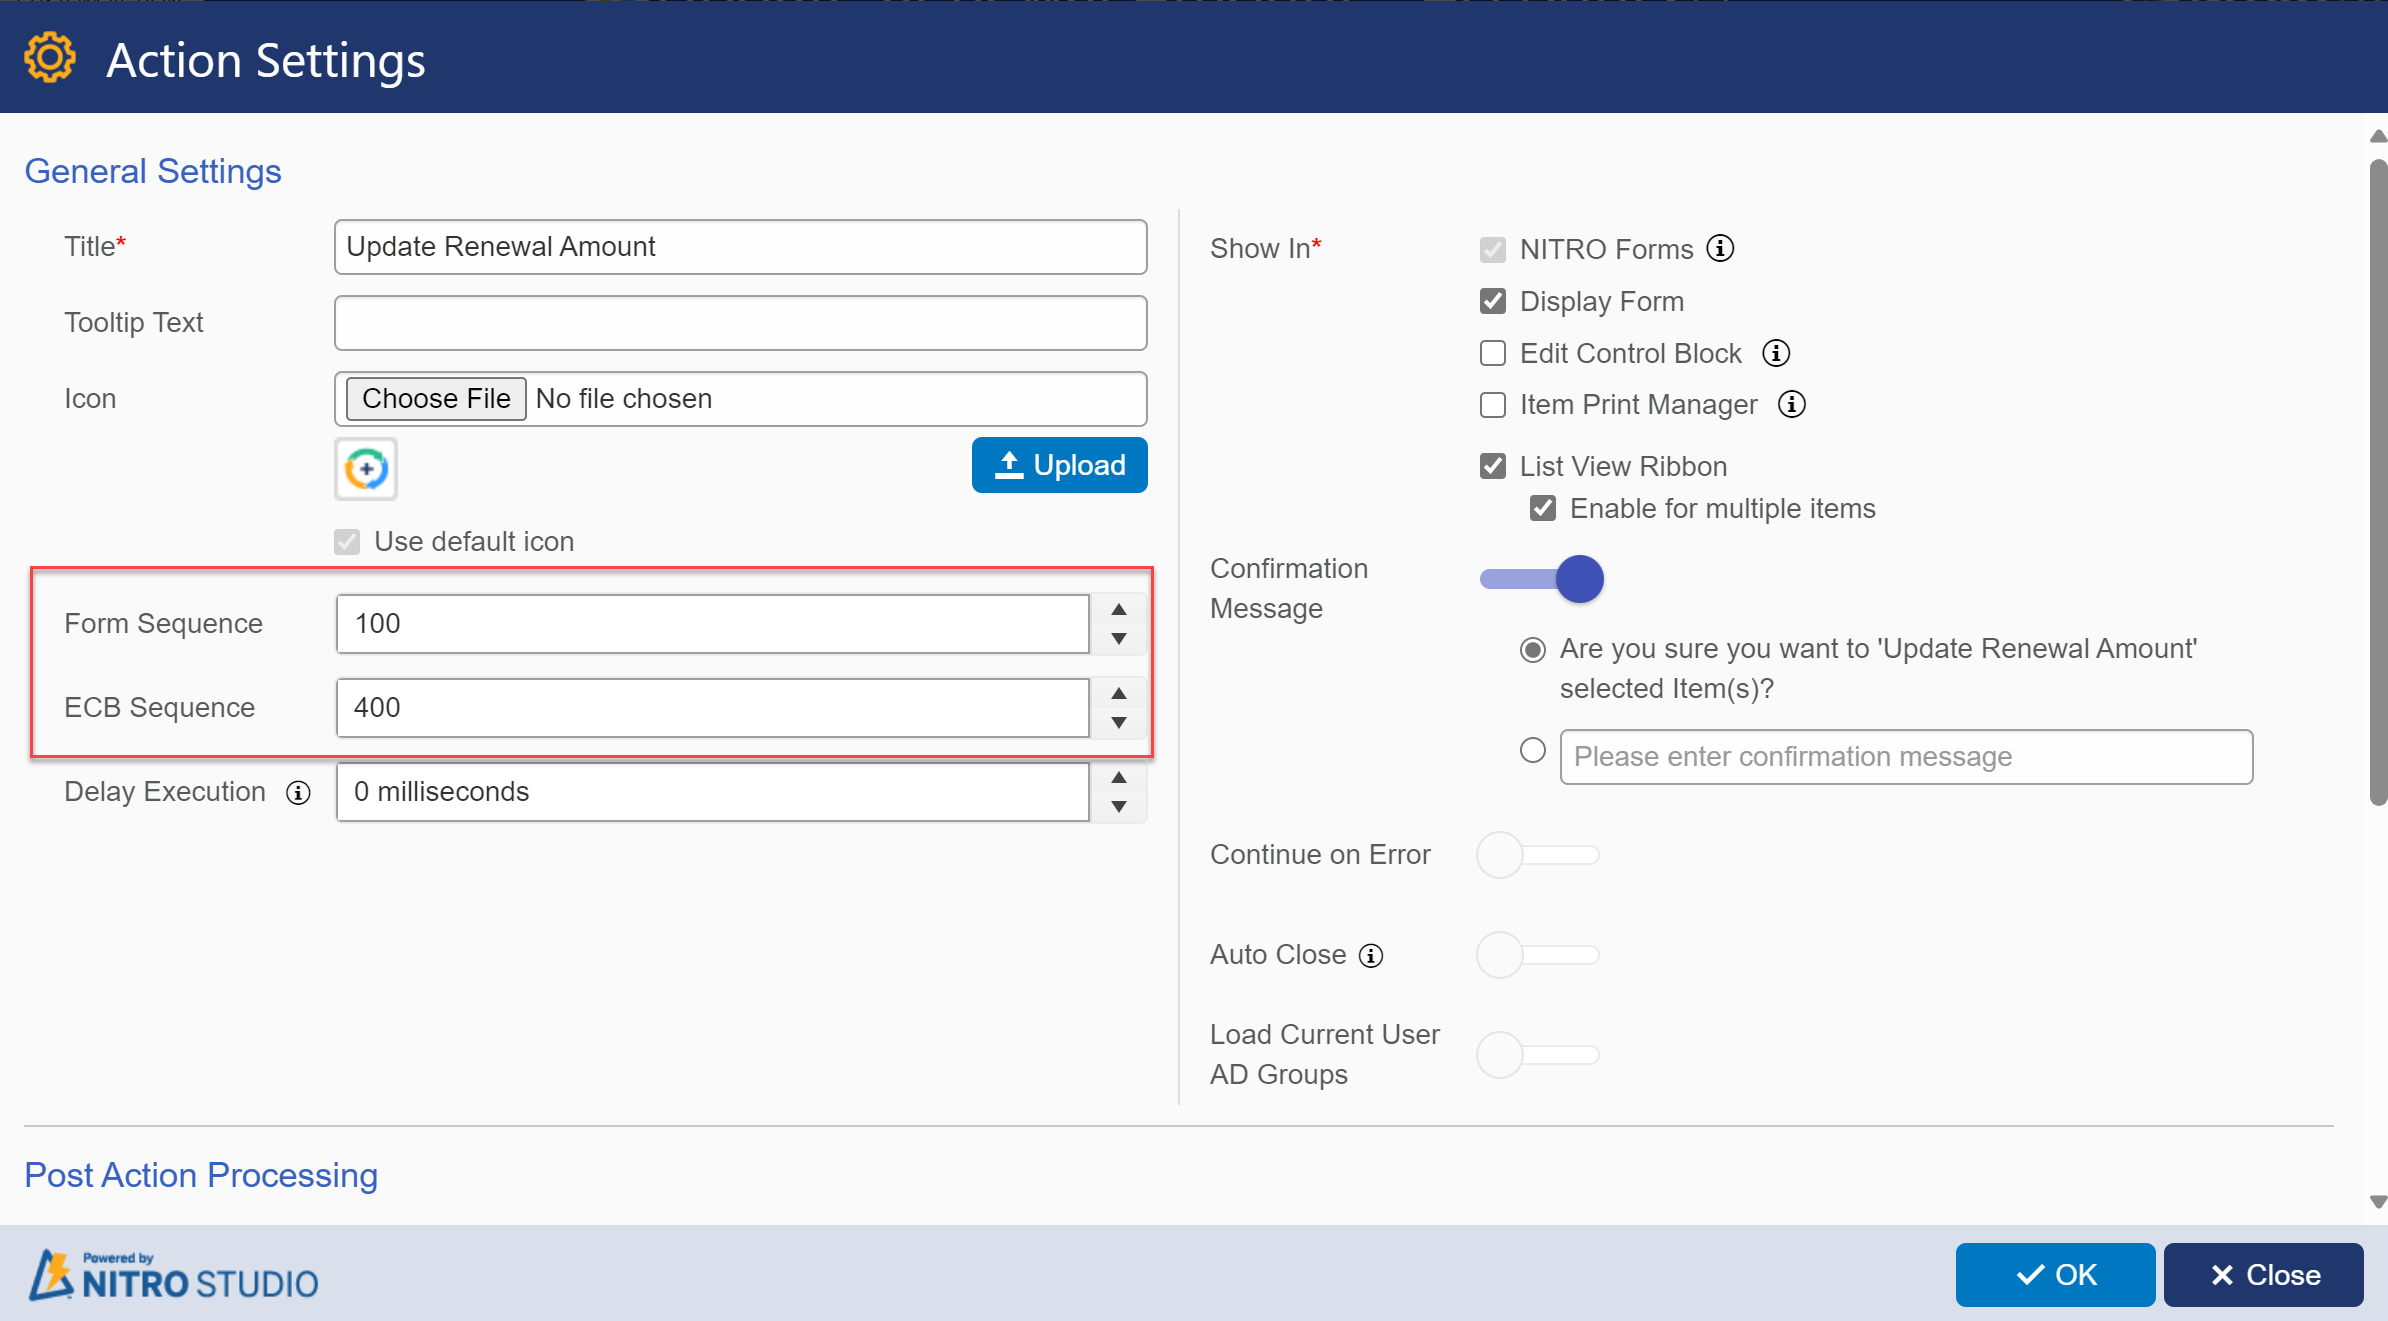Increase the Form Sequence value

pos(1119,609)
